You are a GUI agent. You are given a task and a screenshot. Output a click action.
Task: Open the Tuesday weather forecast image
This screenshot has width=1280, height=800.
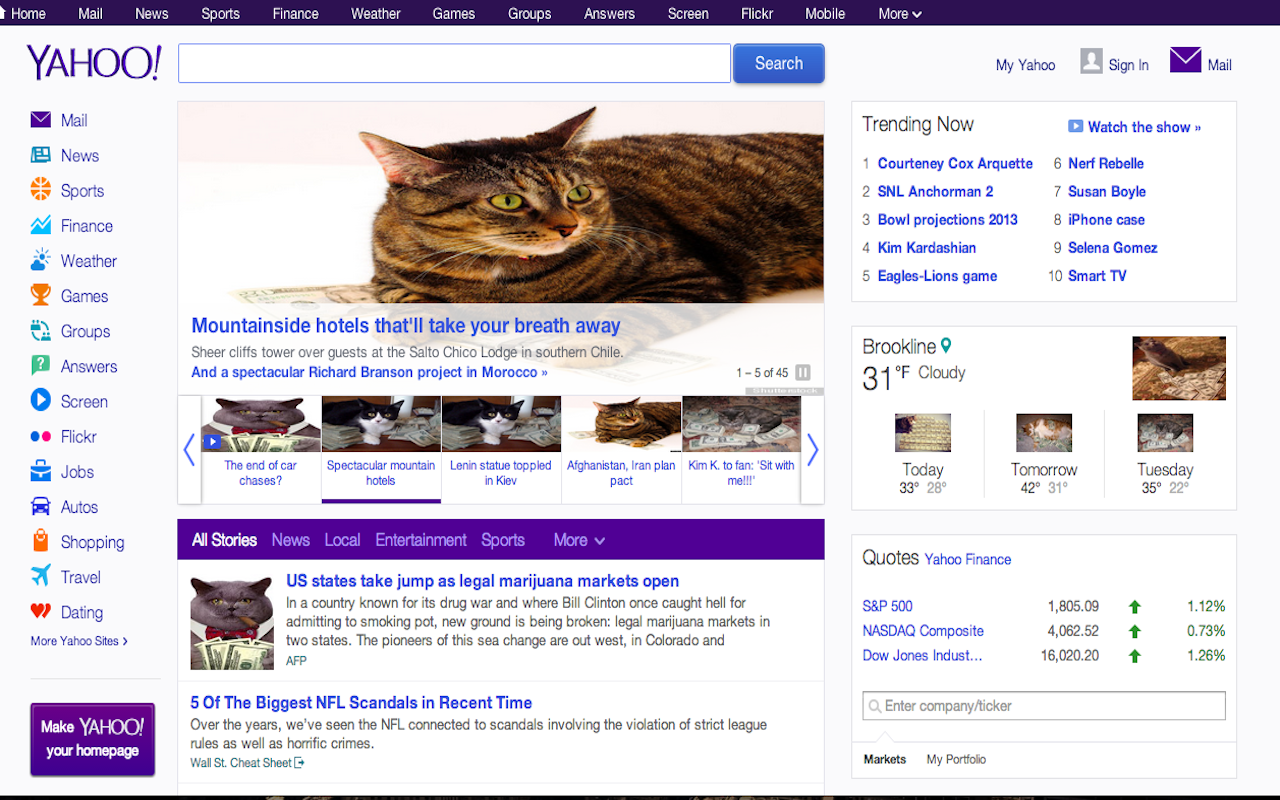[1165, 433]
